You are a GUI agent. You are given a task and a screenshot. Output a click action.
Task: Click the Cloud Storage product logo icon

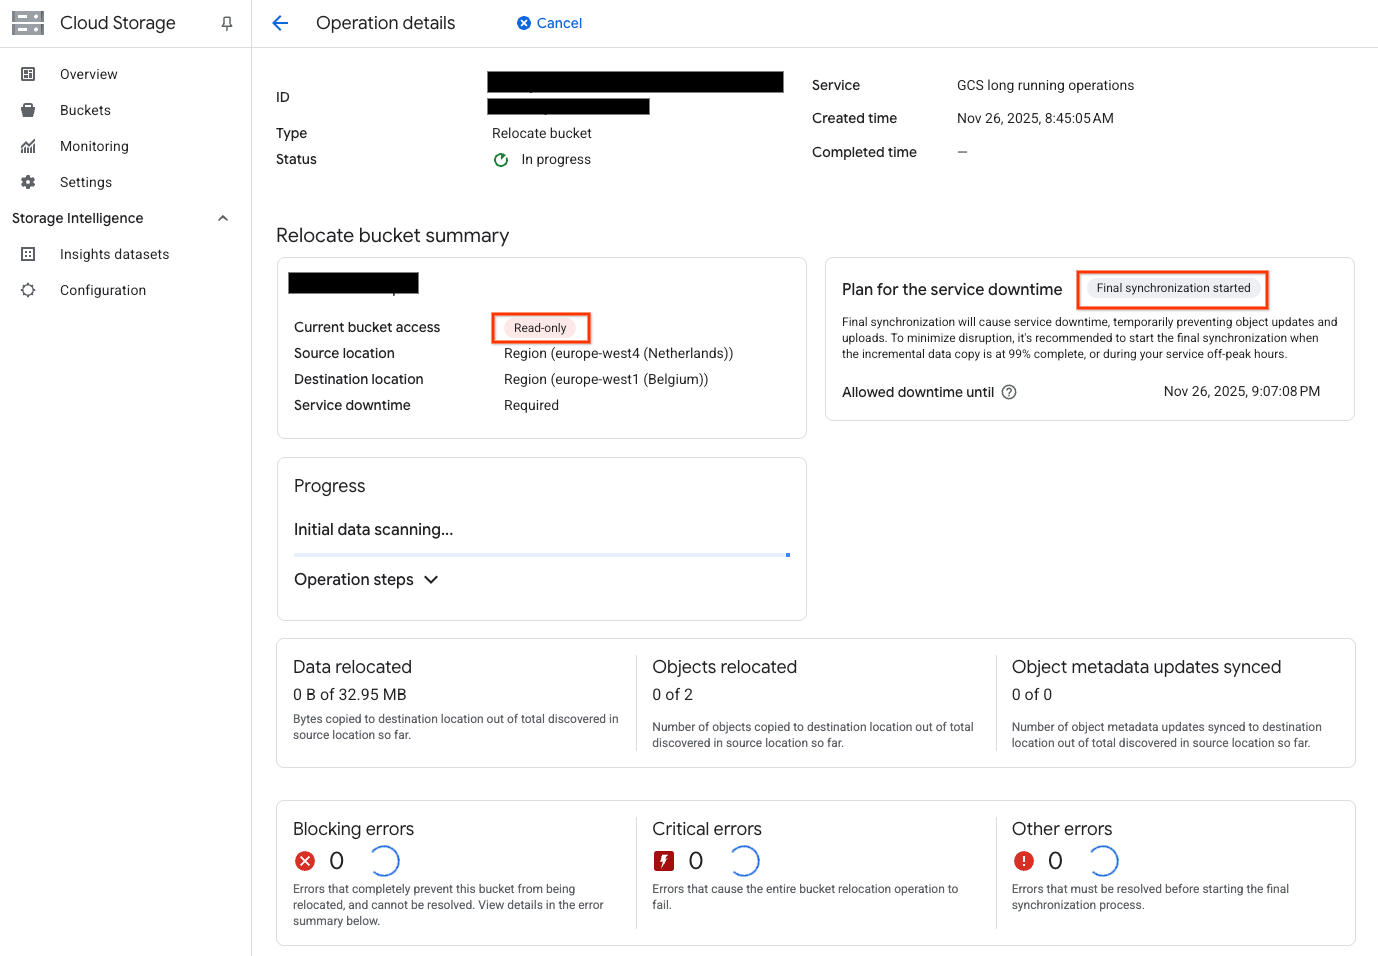click(28, 23)
